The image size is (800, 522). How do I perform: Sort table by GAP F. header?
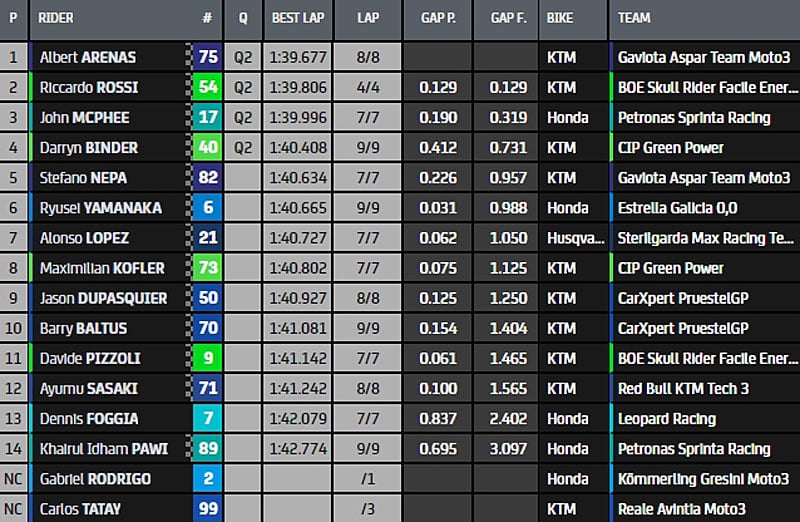pos(507,19)
